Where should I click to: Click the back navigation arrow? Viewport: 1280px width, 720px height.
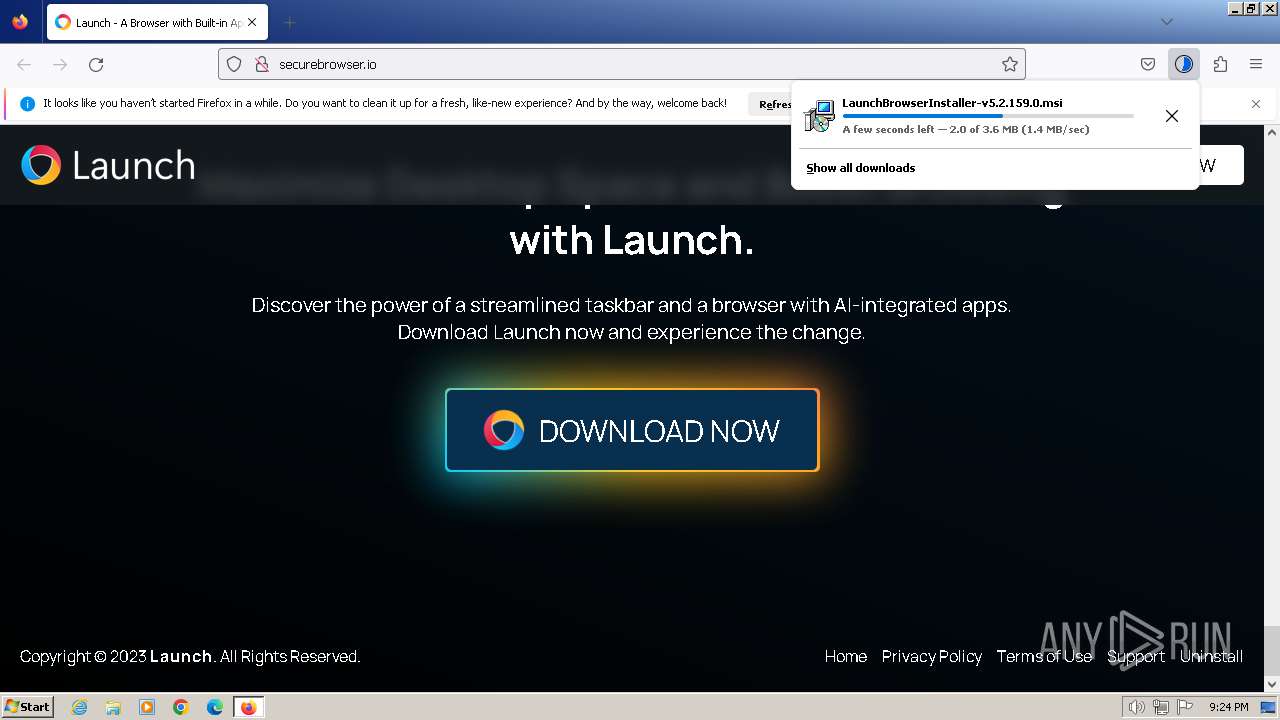[24, 64]
